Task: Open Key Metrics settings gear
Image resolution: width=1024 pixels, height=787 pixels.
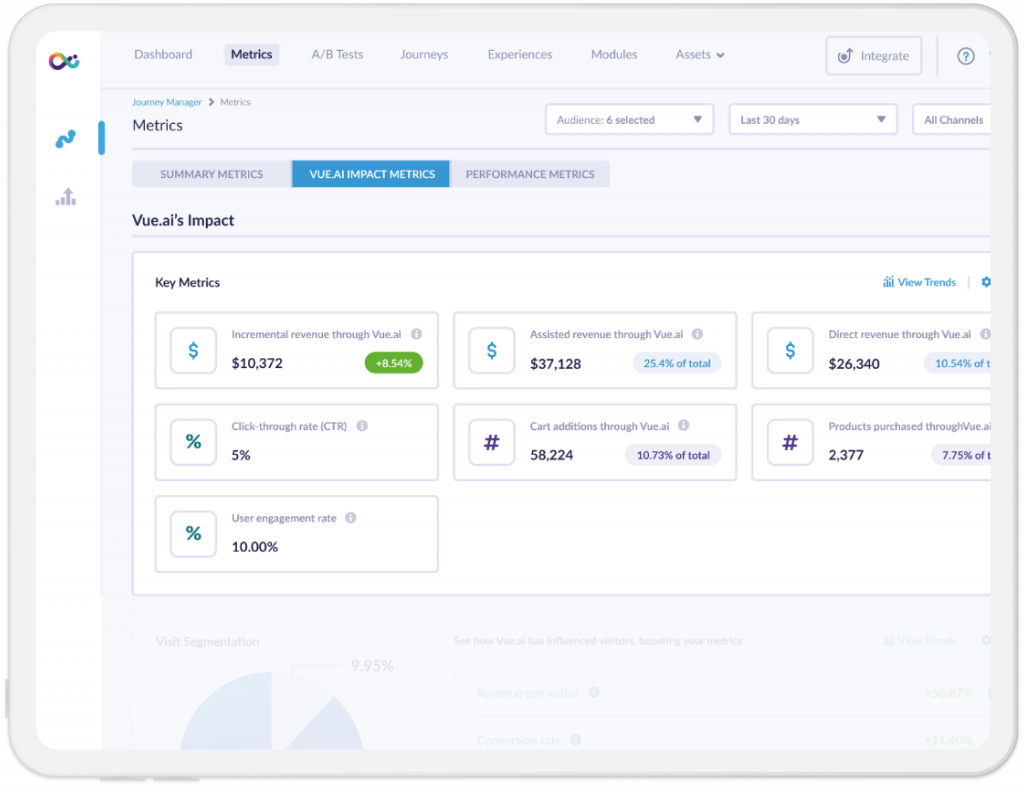Action: (985, 281)
